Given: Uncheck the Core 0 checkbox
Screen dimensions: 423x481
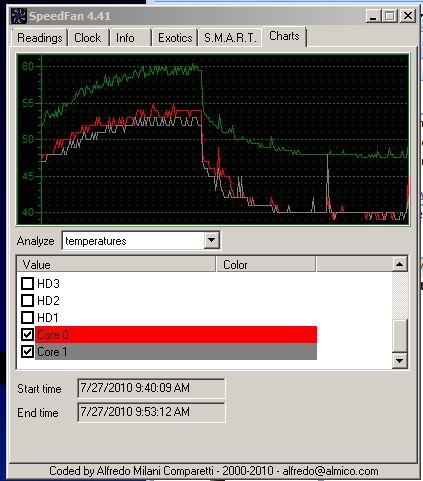Looking at the screenshot, I should (x=27, y=334).
